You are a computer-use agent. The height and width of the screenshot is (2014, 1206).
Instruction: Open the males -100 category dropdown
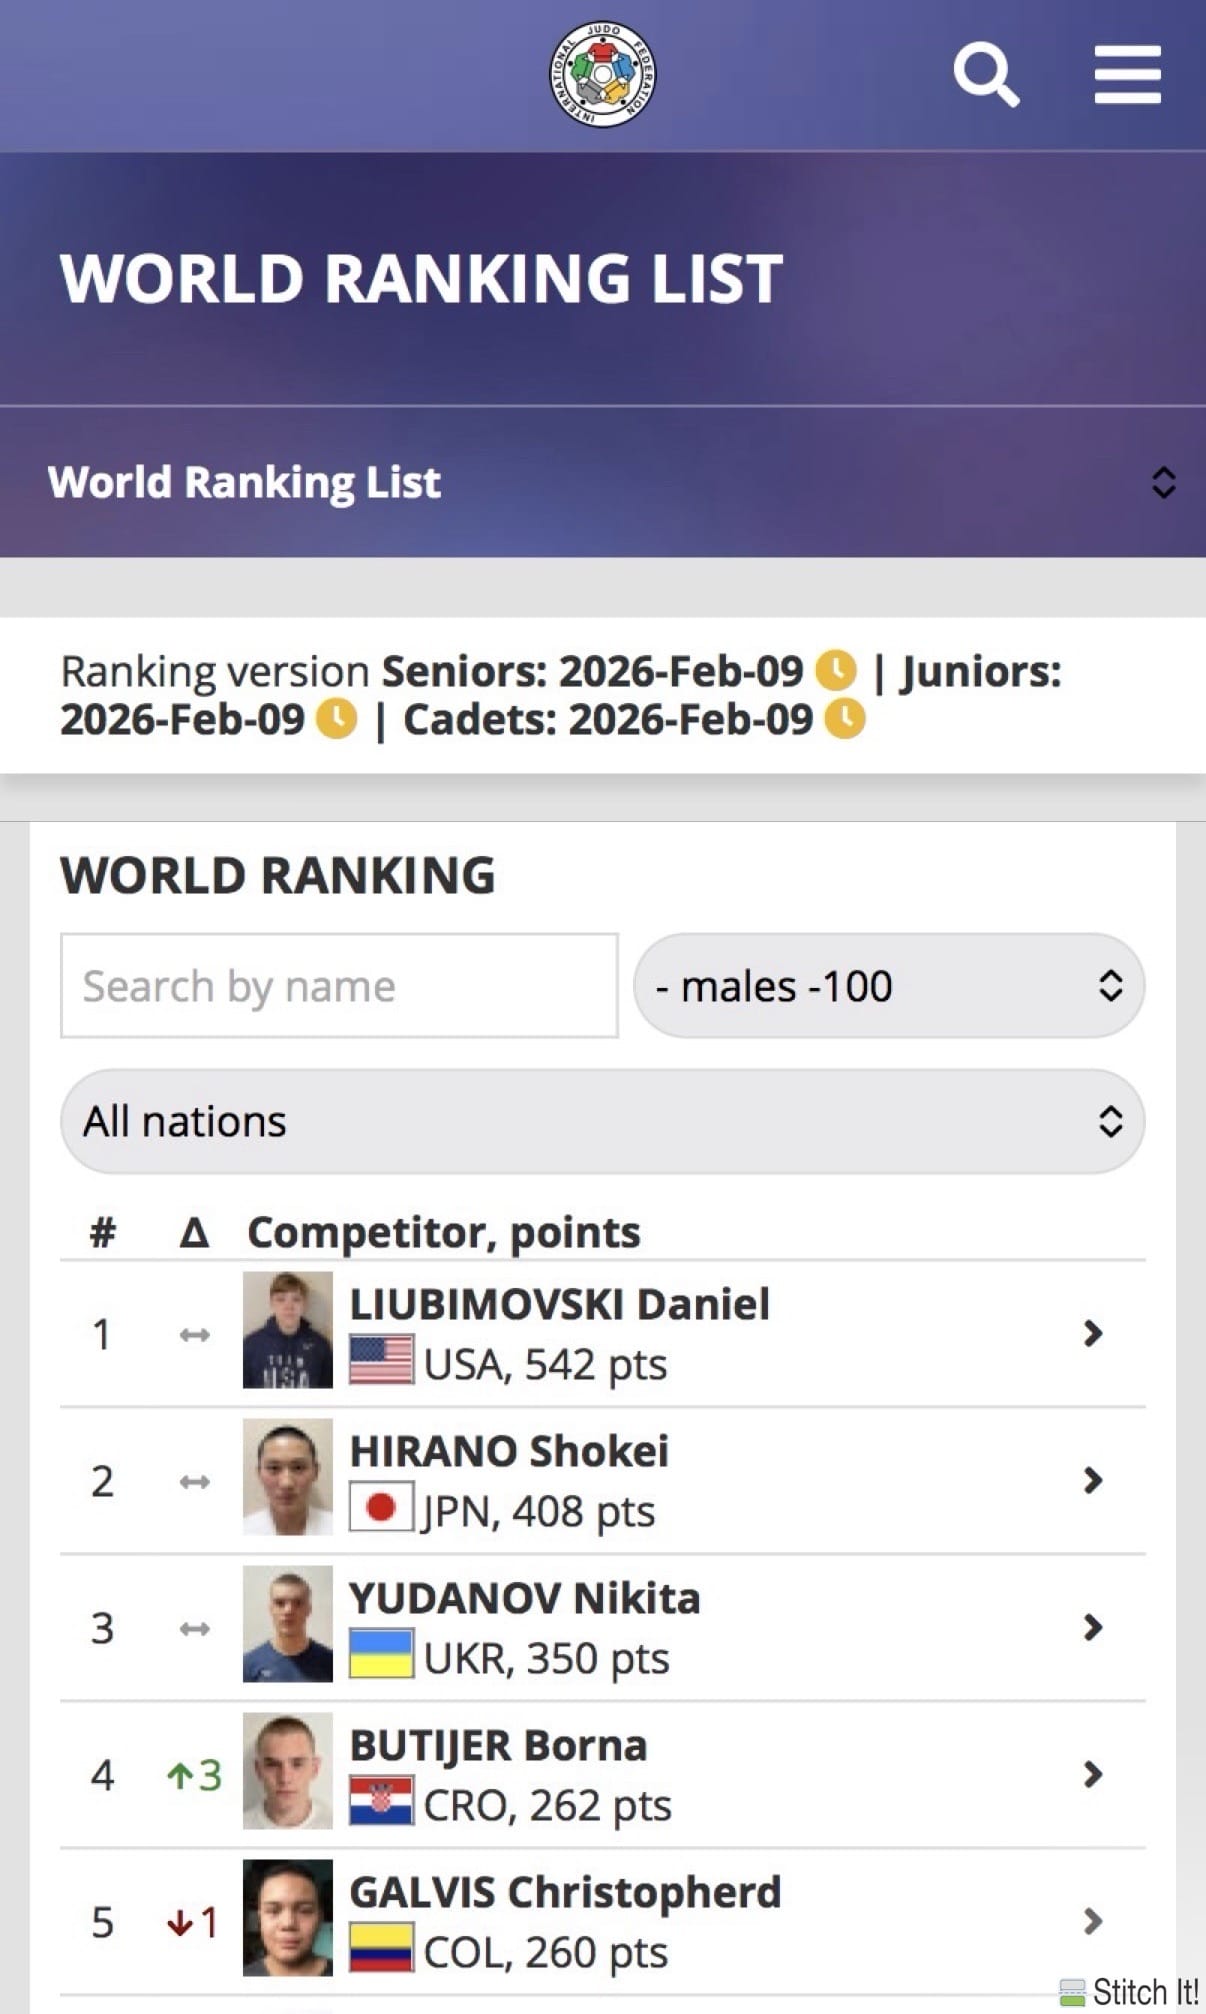(x=888, y=986)
